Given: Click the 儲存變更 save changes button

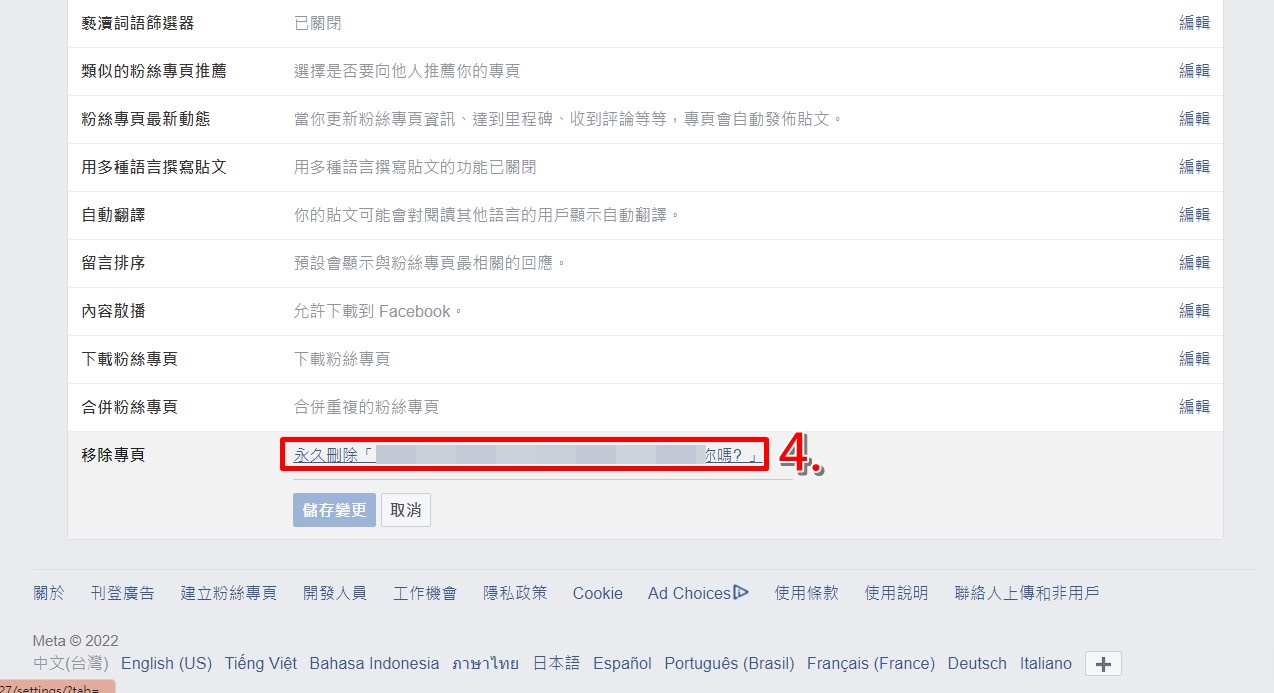Looking at the screenshot, I should click(334, 510).
